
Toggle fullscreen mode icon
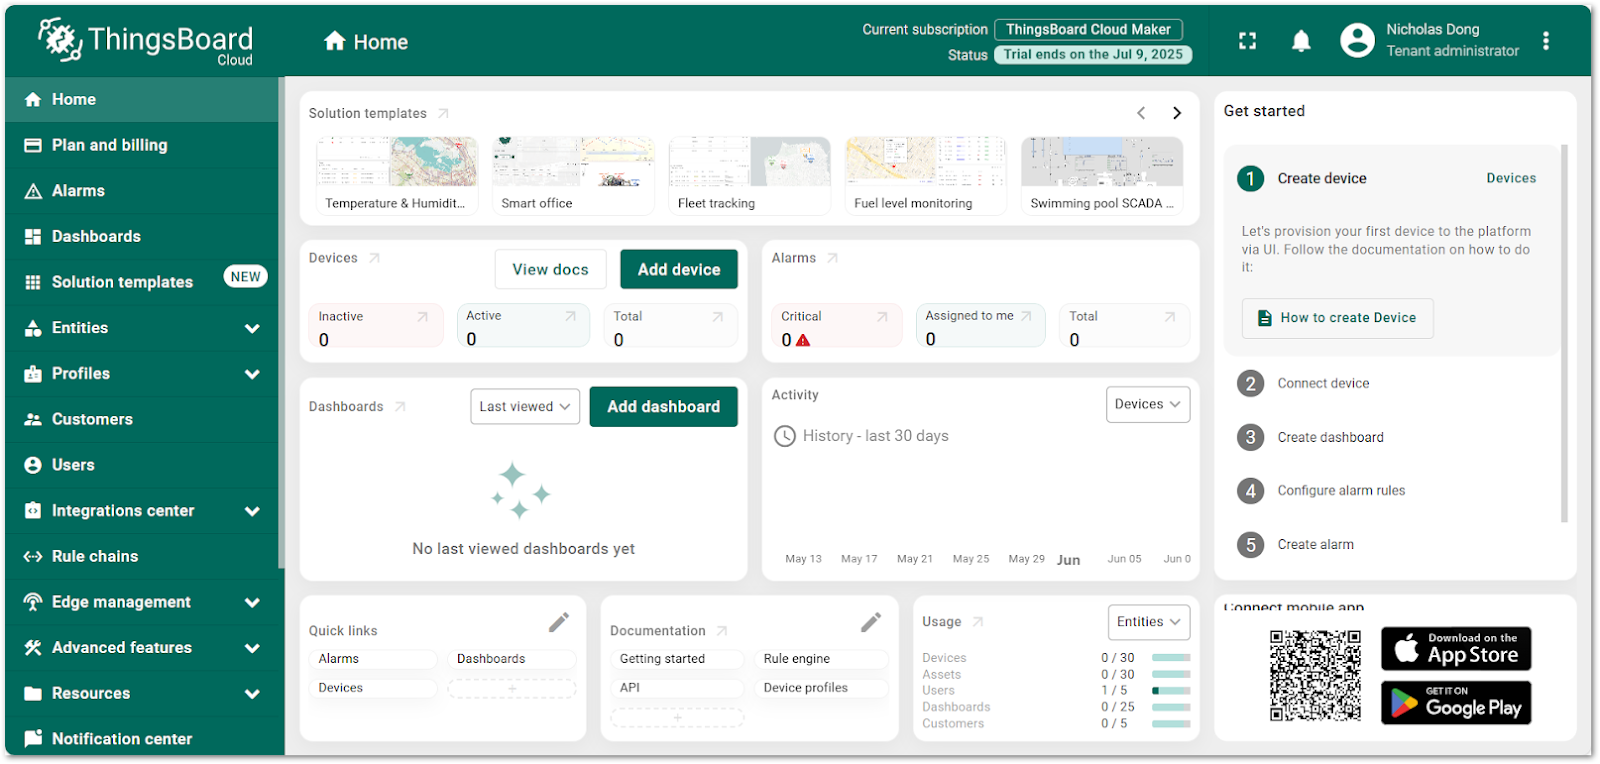point(1247,41)
